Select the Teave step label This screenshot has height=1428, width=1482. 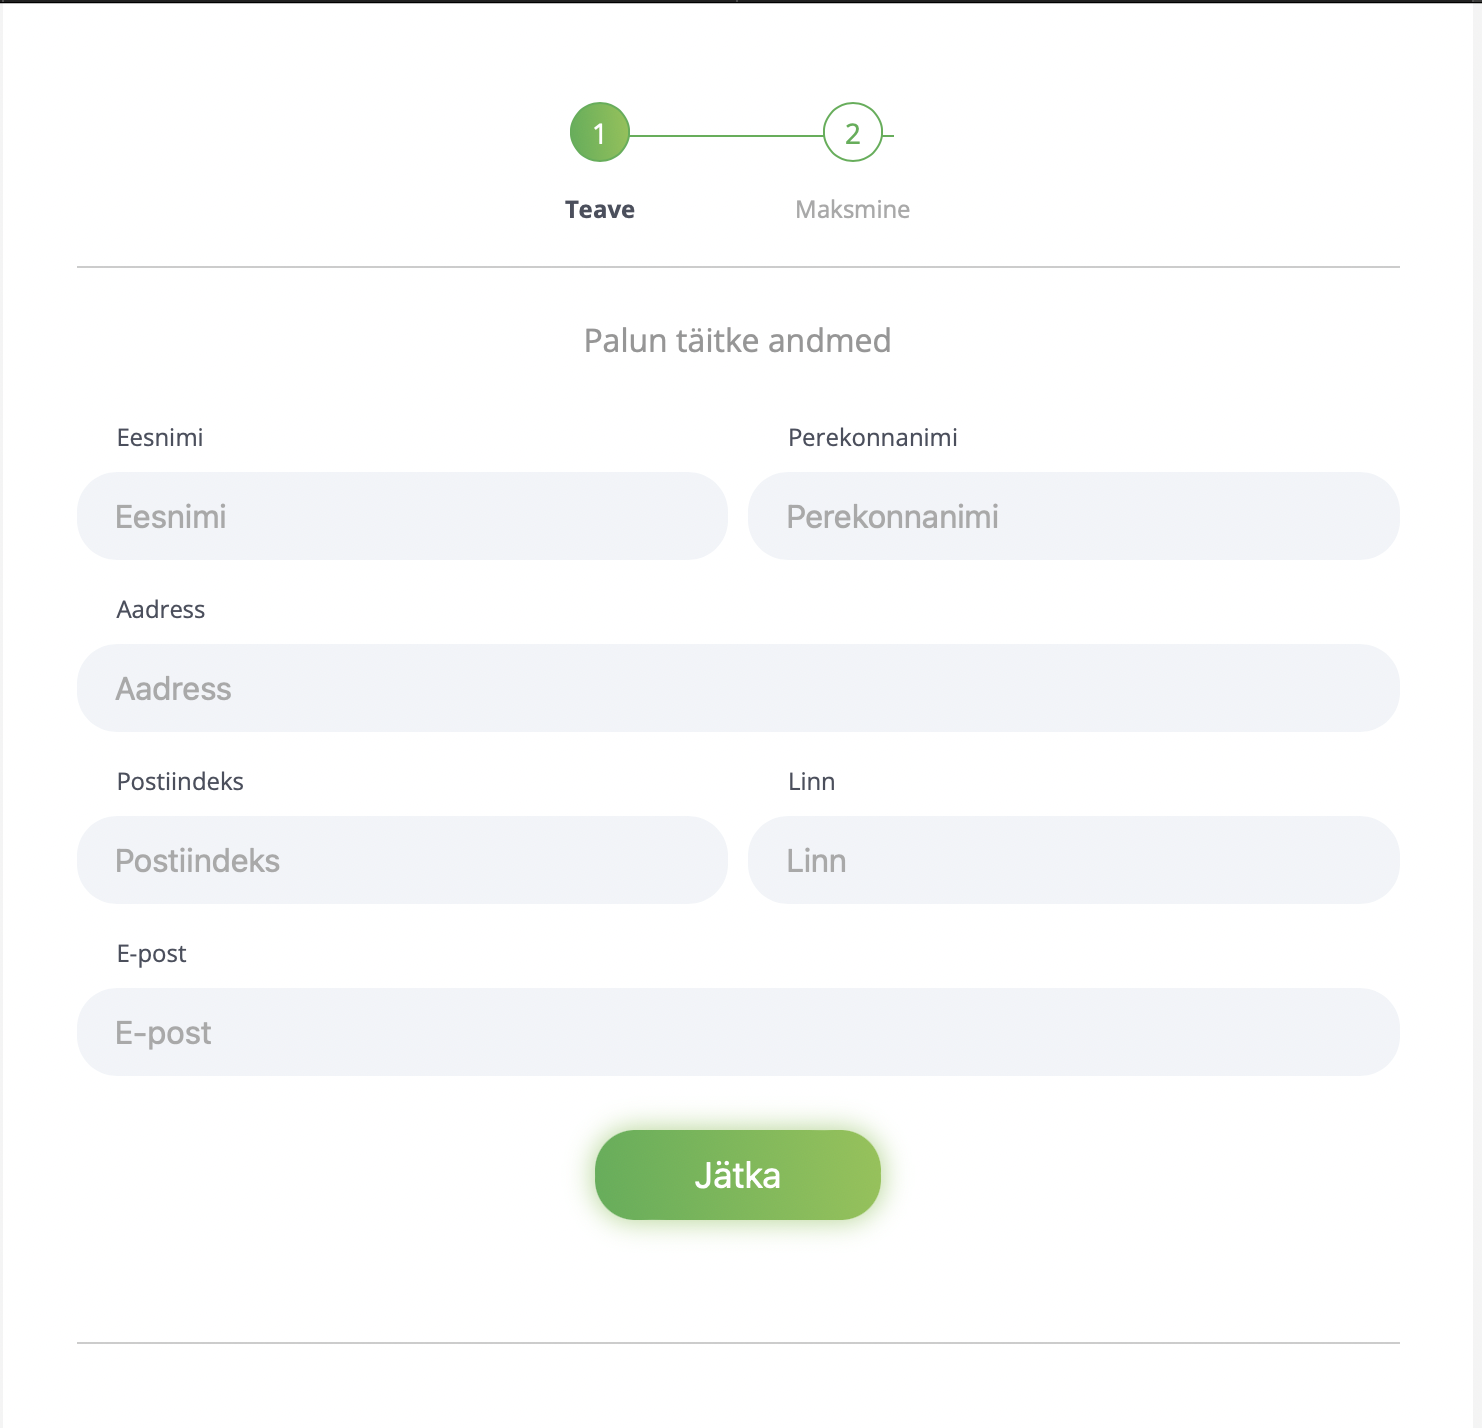pyautogui.click(x=600, y=210)
